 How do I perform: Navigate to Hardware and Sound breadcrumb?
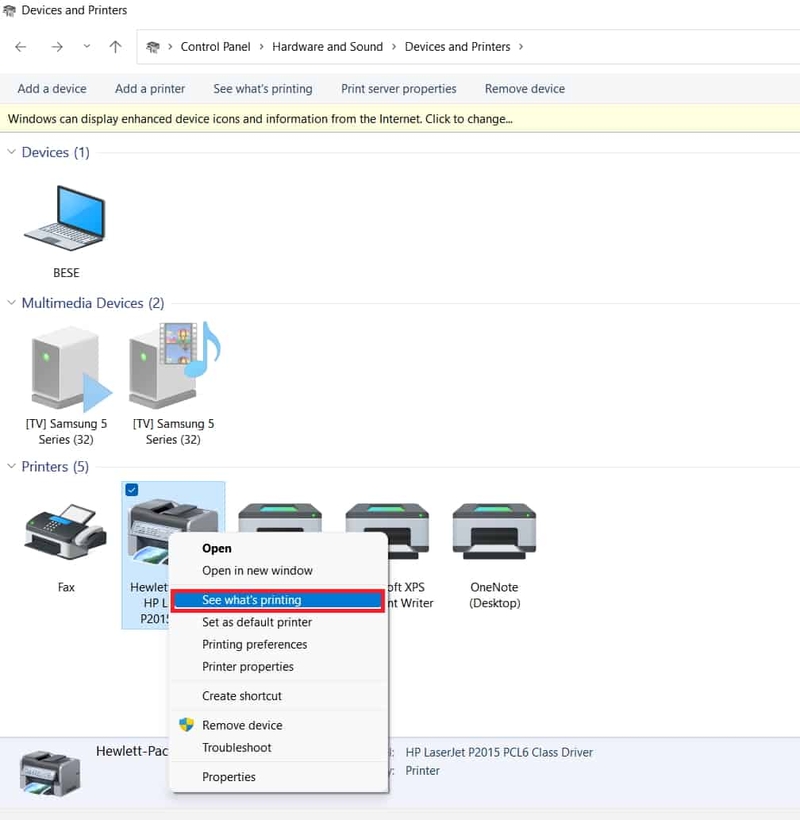327,47
